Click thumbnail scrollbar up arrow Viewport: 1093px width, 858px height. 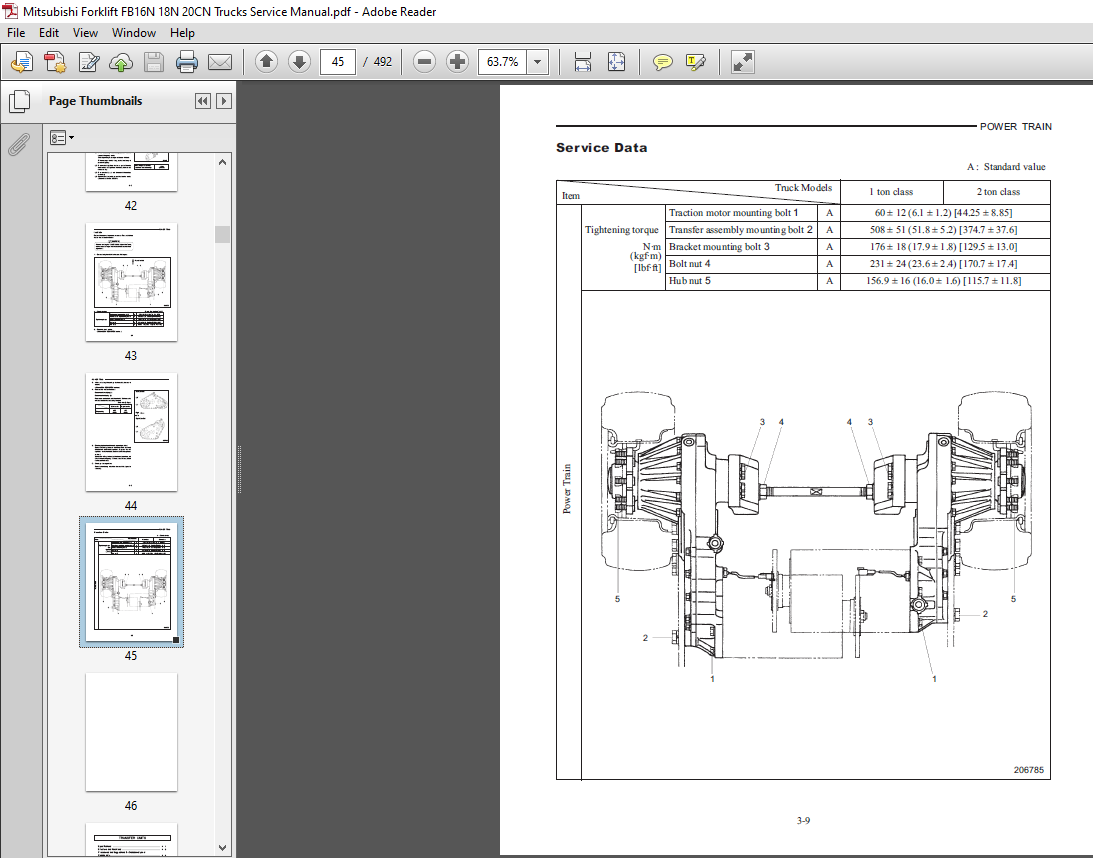(x=222, y=162)
